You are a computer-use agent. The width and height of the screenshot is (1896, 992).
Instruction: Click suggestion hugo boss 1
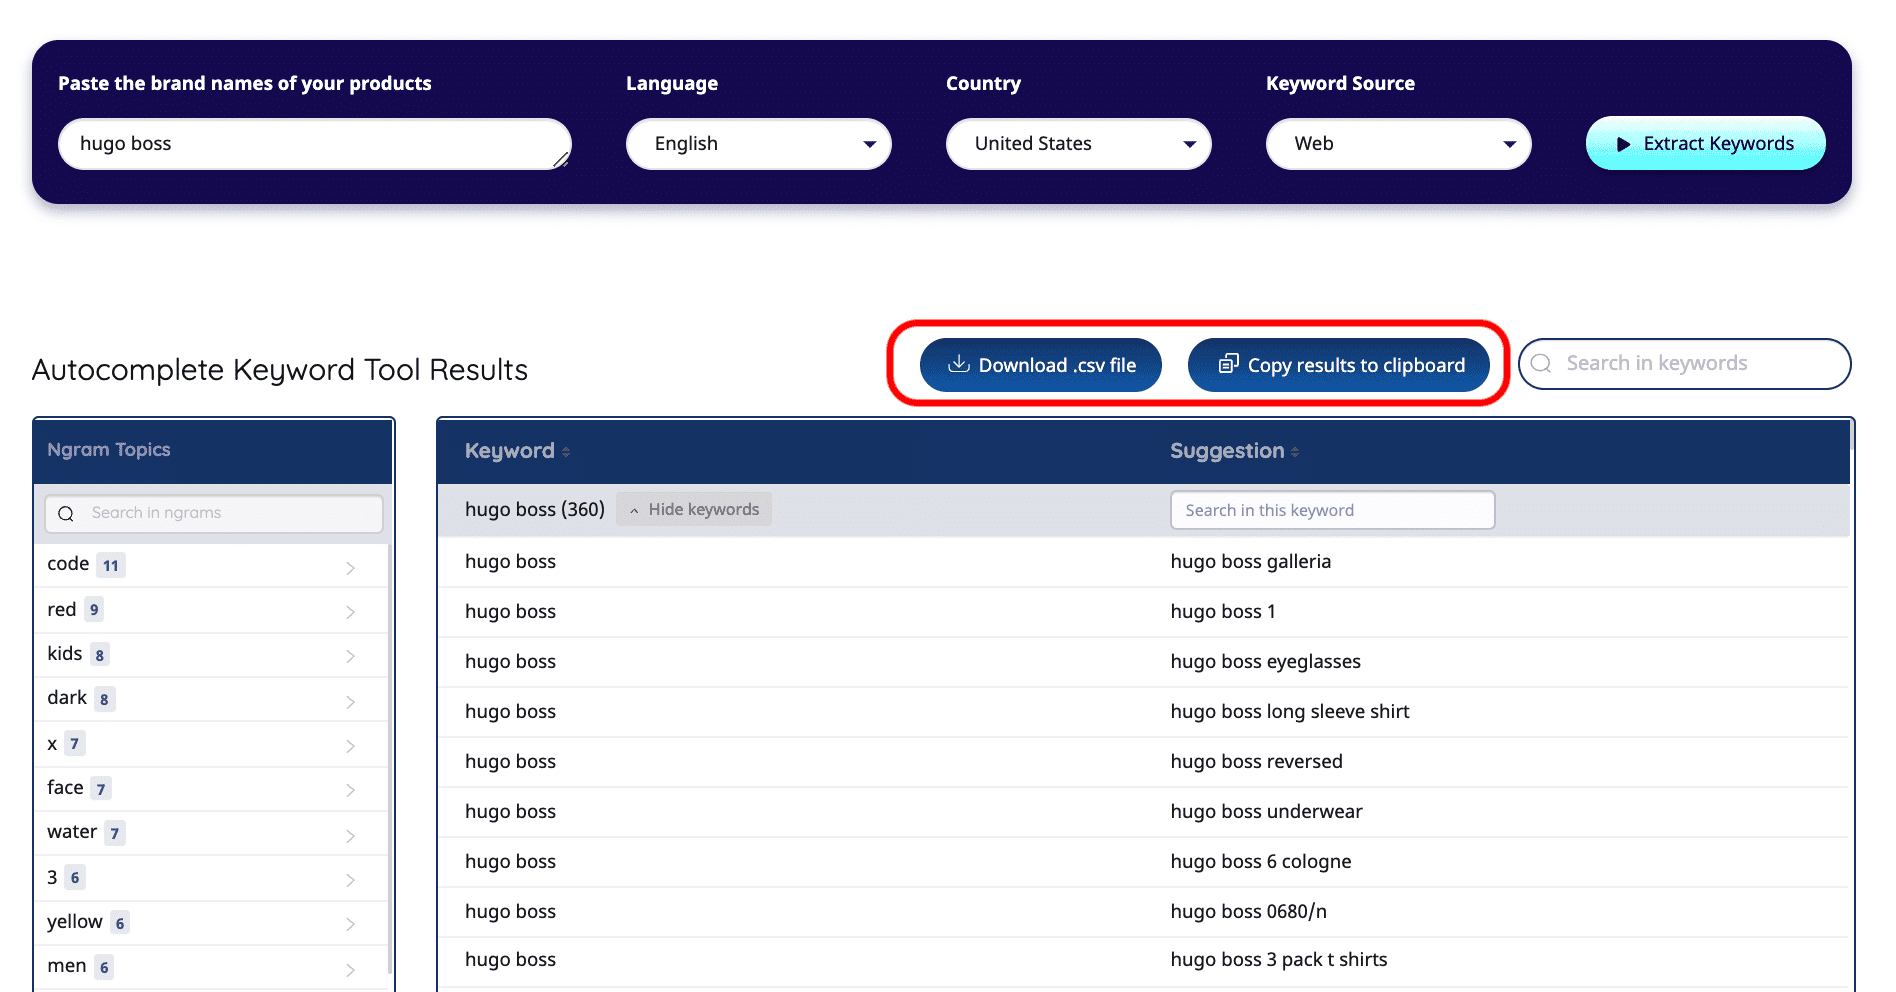tap(1223, 612)
